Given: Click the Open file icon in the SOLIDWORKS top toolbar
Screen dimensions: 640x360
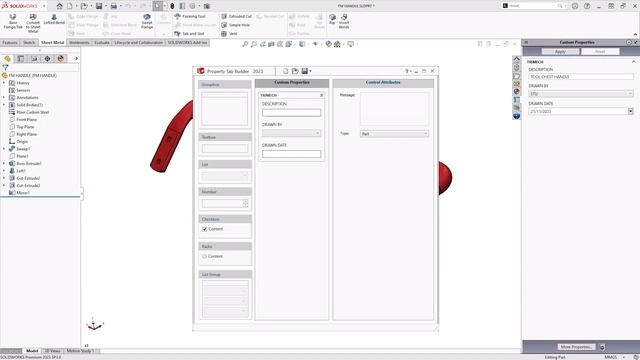Looking at the screenshot, I should click(84, 6).
